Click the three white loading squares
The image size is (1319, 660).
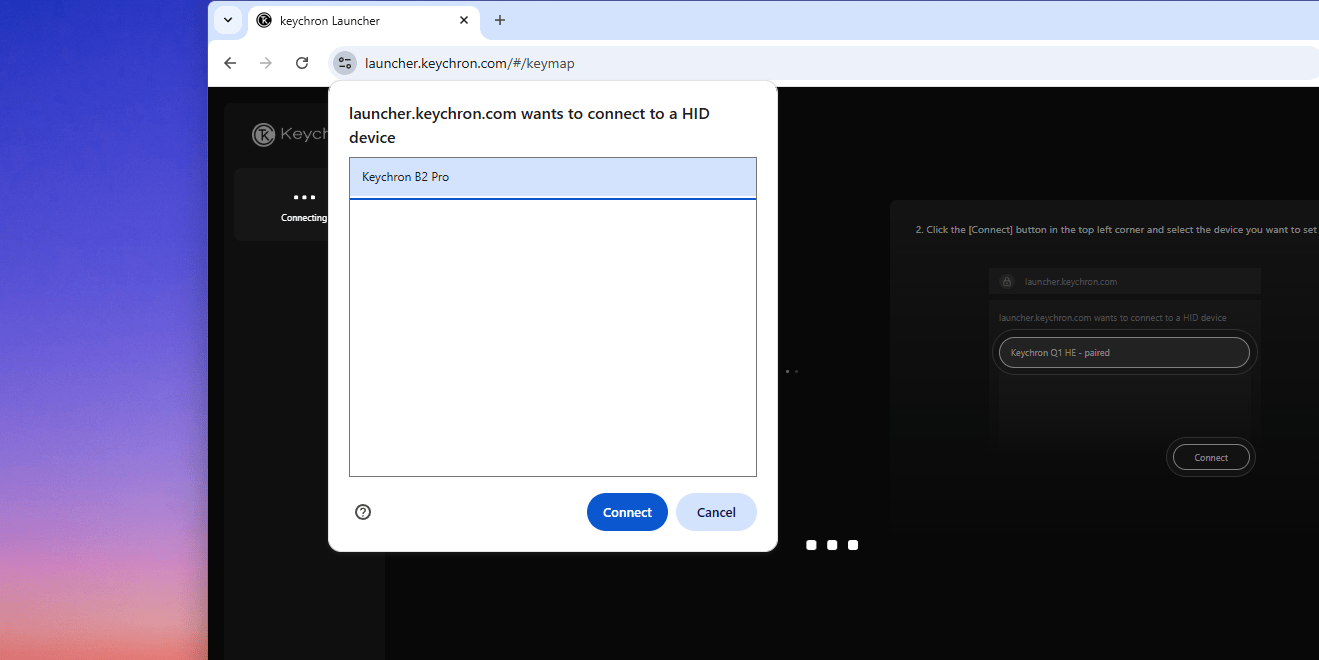coord(832,545)
